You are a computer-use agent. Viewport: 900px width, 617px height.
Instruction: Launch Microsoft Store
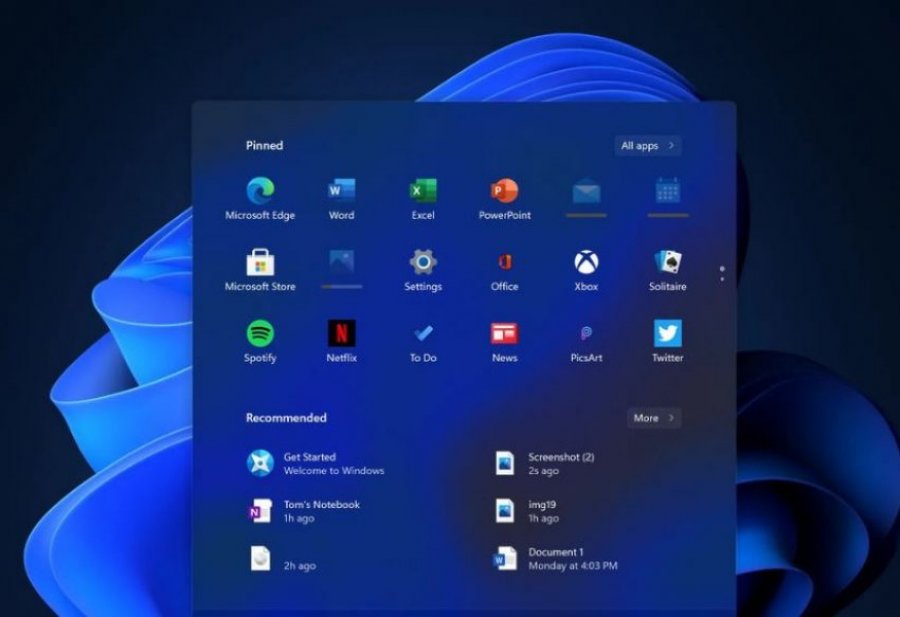click(x=260, y=270)
